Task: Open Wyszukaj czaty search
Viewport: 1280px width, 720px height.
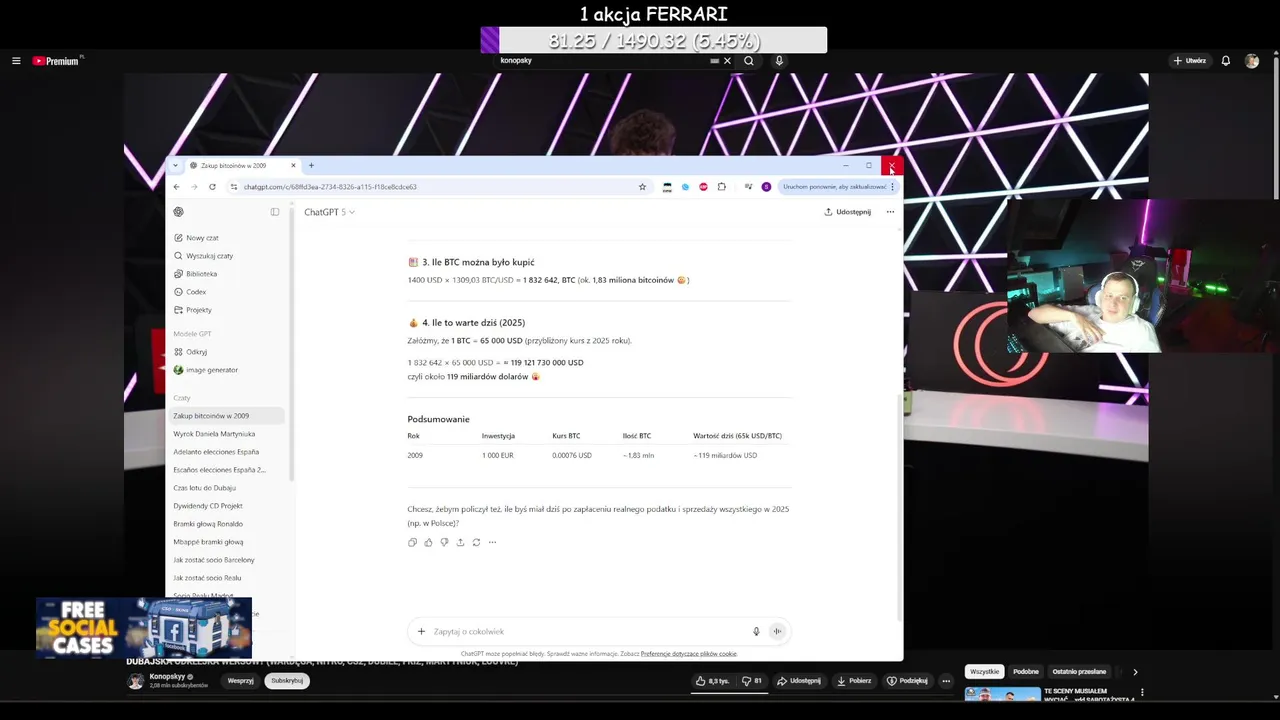Action: 229,256
